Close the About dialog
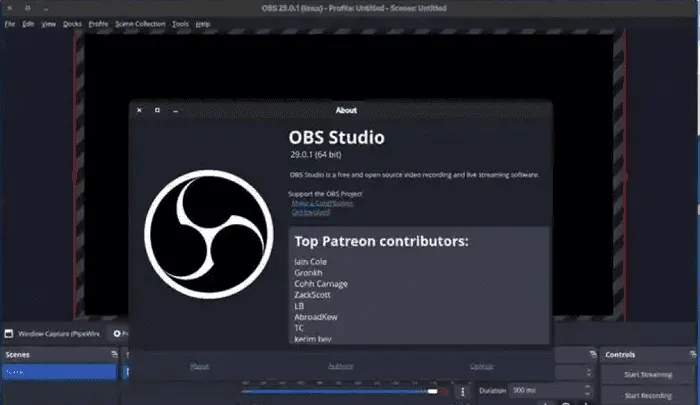 click(x=139, y=110)
